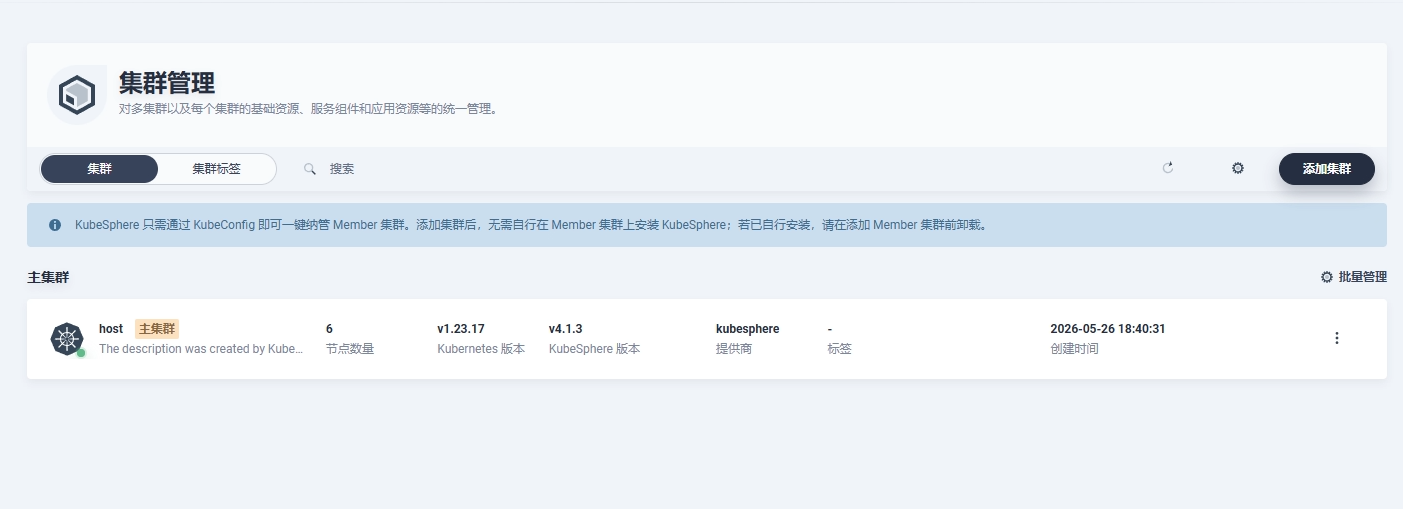This screenshot has width=1403, height=509.
Task: Click the cluster management cube icon
Action: (76, 95)
